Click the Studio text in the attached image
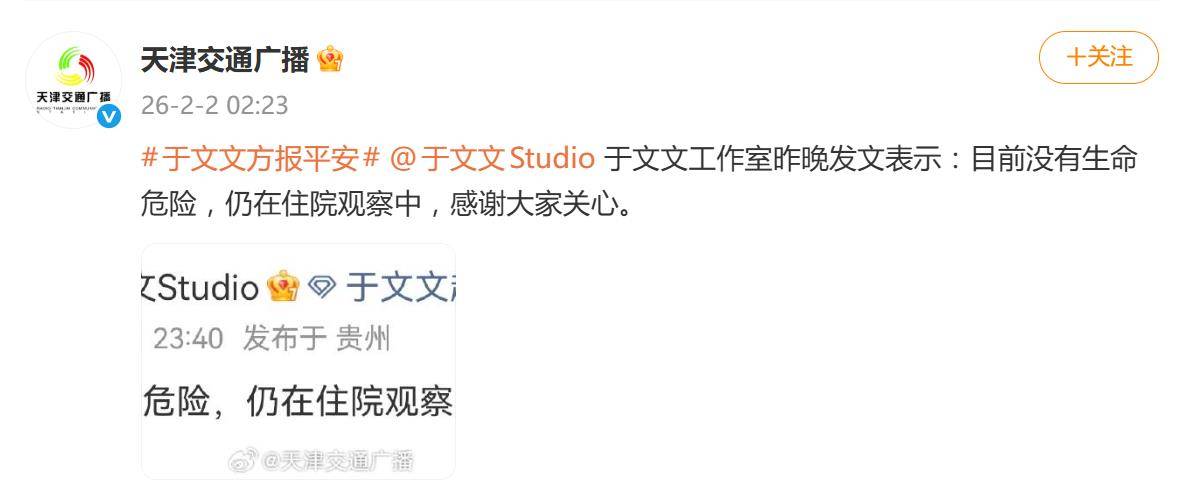The width and height of the screenshot is (1187, 498). click(x=209, y=288)
